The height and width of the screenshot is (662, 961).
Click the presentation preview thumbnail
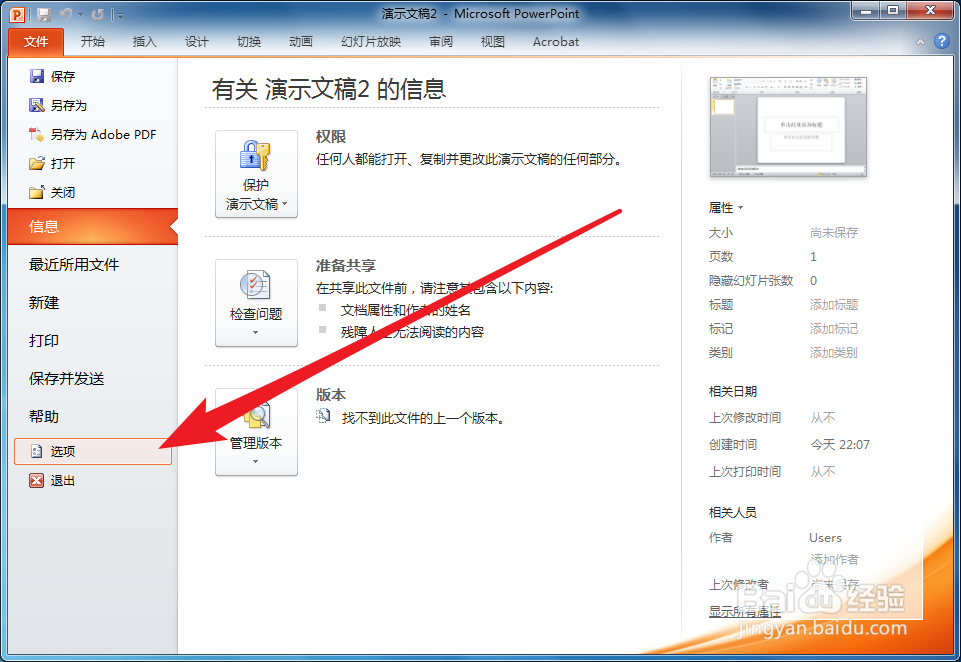click(x=788, y=127)
